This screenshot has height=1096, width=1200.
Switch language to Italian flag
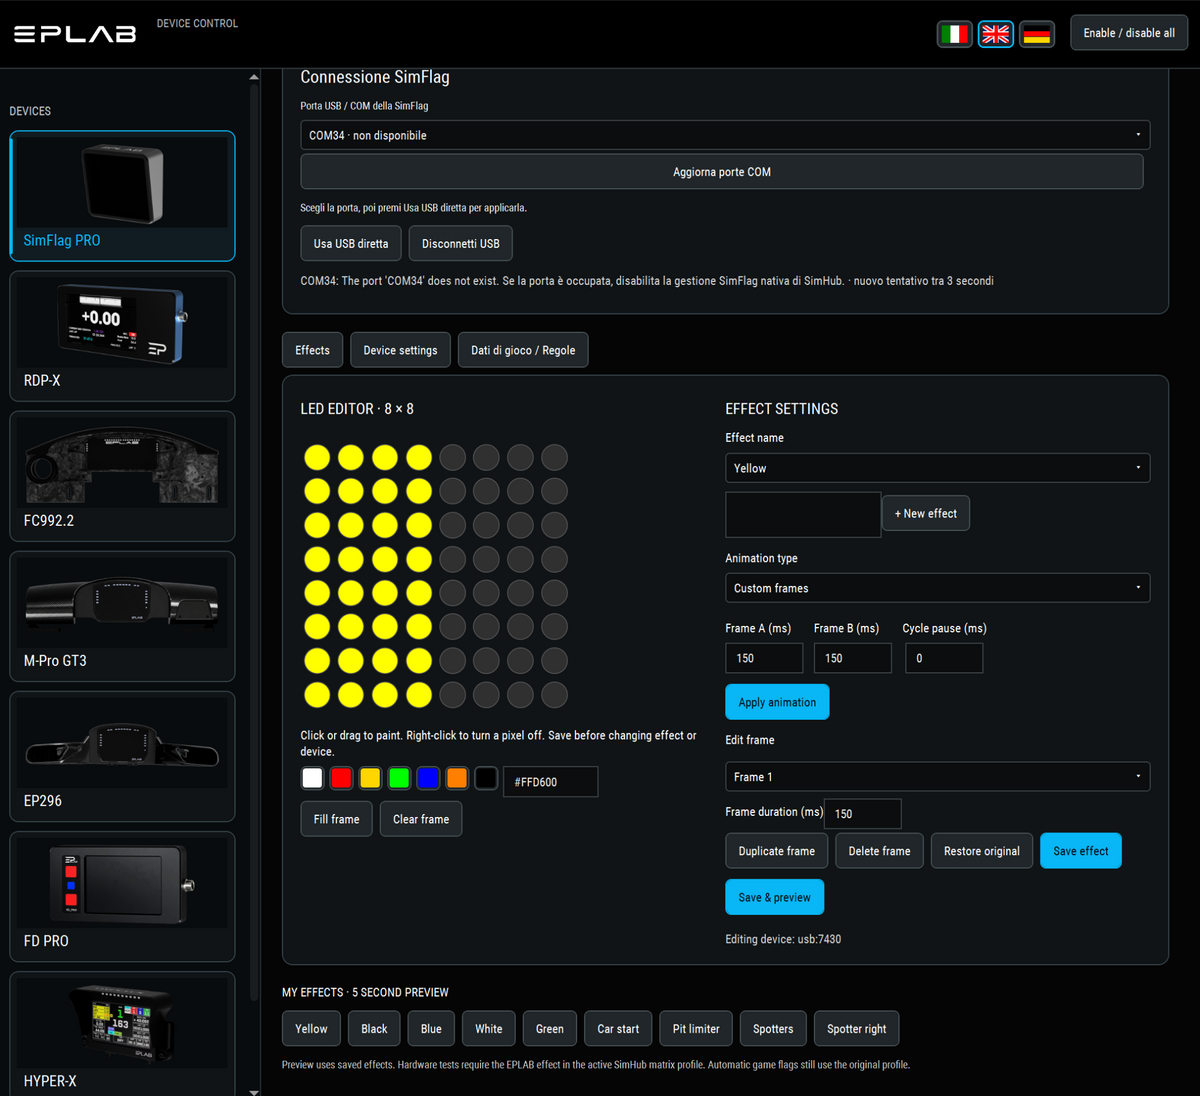click(x=955, y=34)
